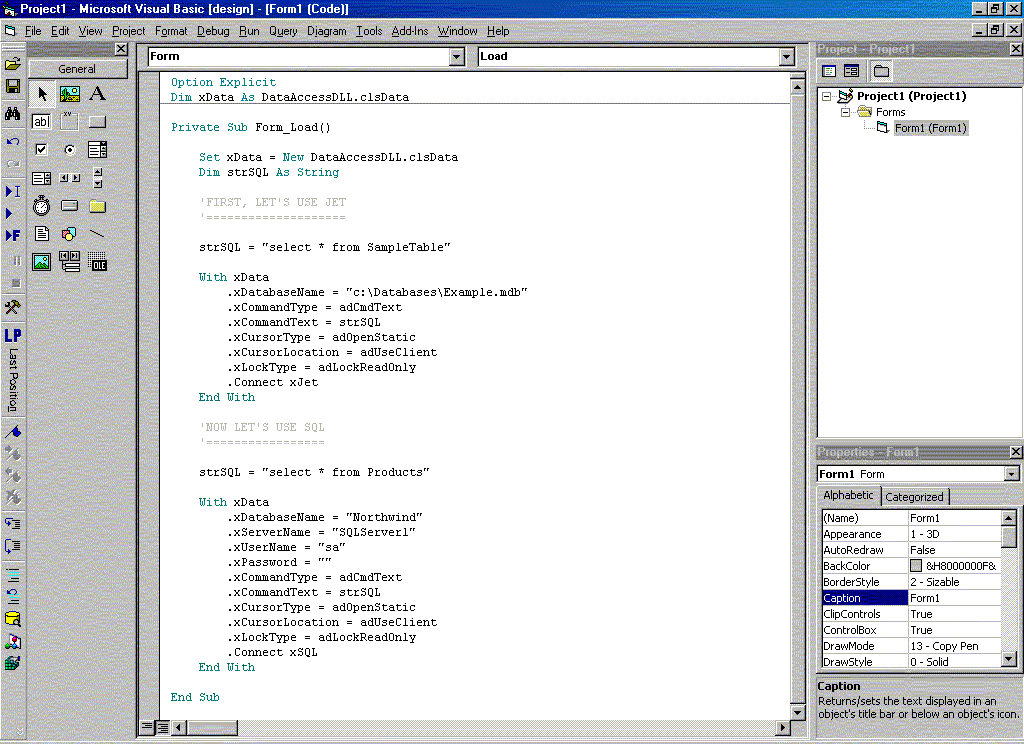Select the CommandButton control tool
This screenshot has width=1024, height=744.
pyautogui.click(x=97, y=121)
